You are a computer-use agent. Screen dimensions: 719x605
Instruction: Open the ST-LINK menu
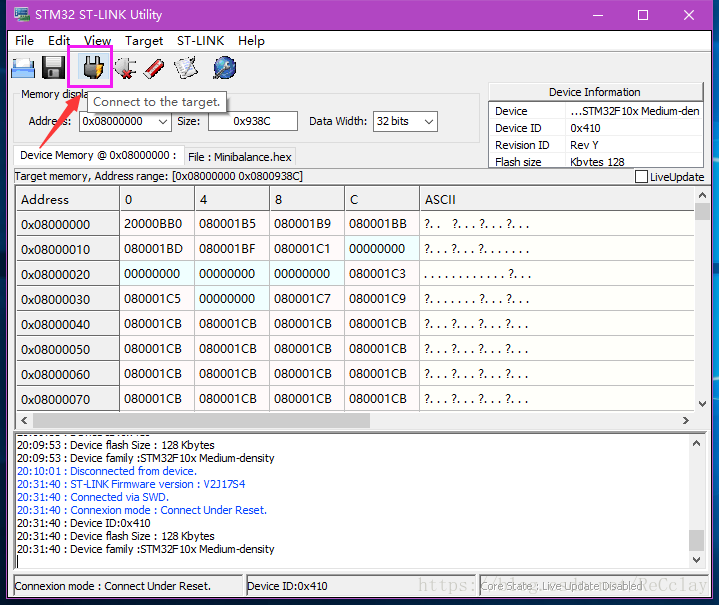pyautogui.click(x=199, y=41)
